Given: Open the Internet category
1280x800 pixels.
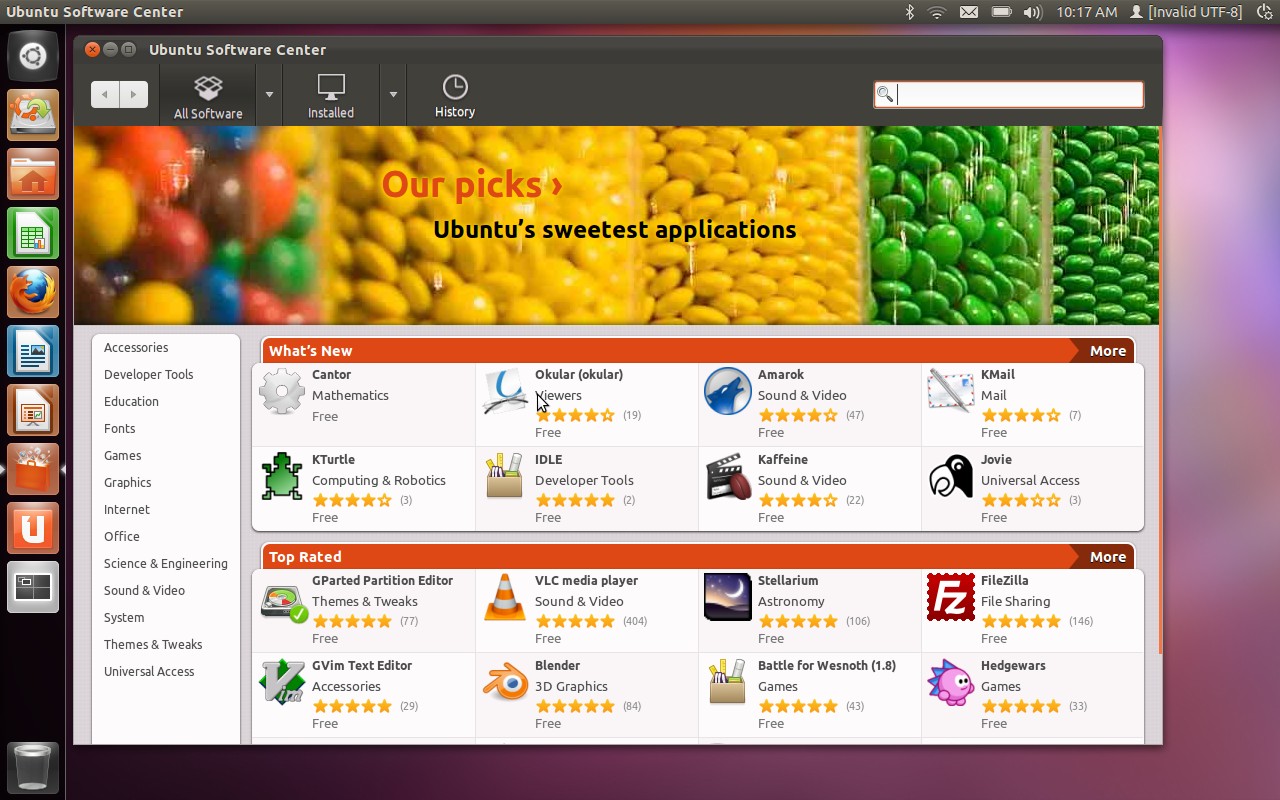Looking at the screenshot, I should pos(127,509).
